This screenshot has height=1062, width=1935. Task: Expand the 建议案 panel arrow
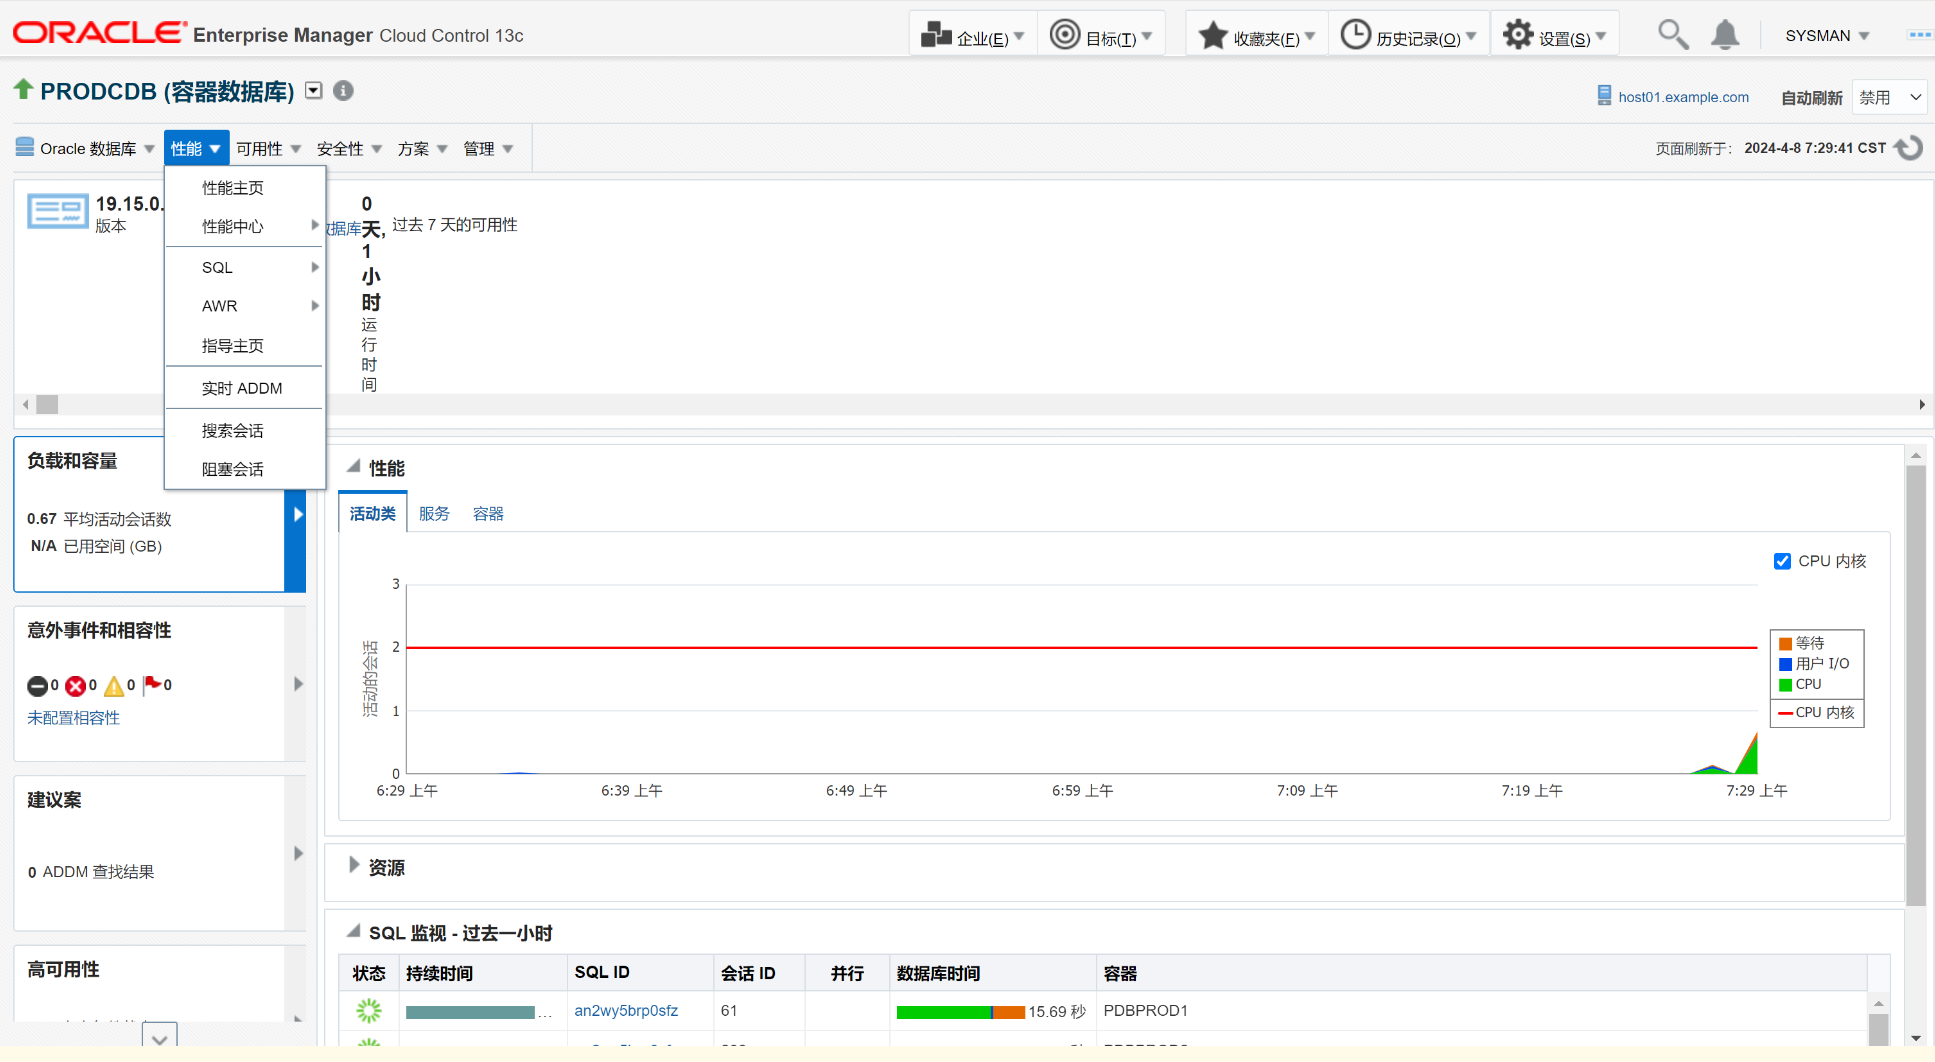click(298, 853)
